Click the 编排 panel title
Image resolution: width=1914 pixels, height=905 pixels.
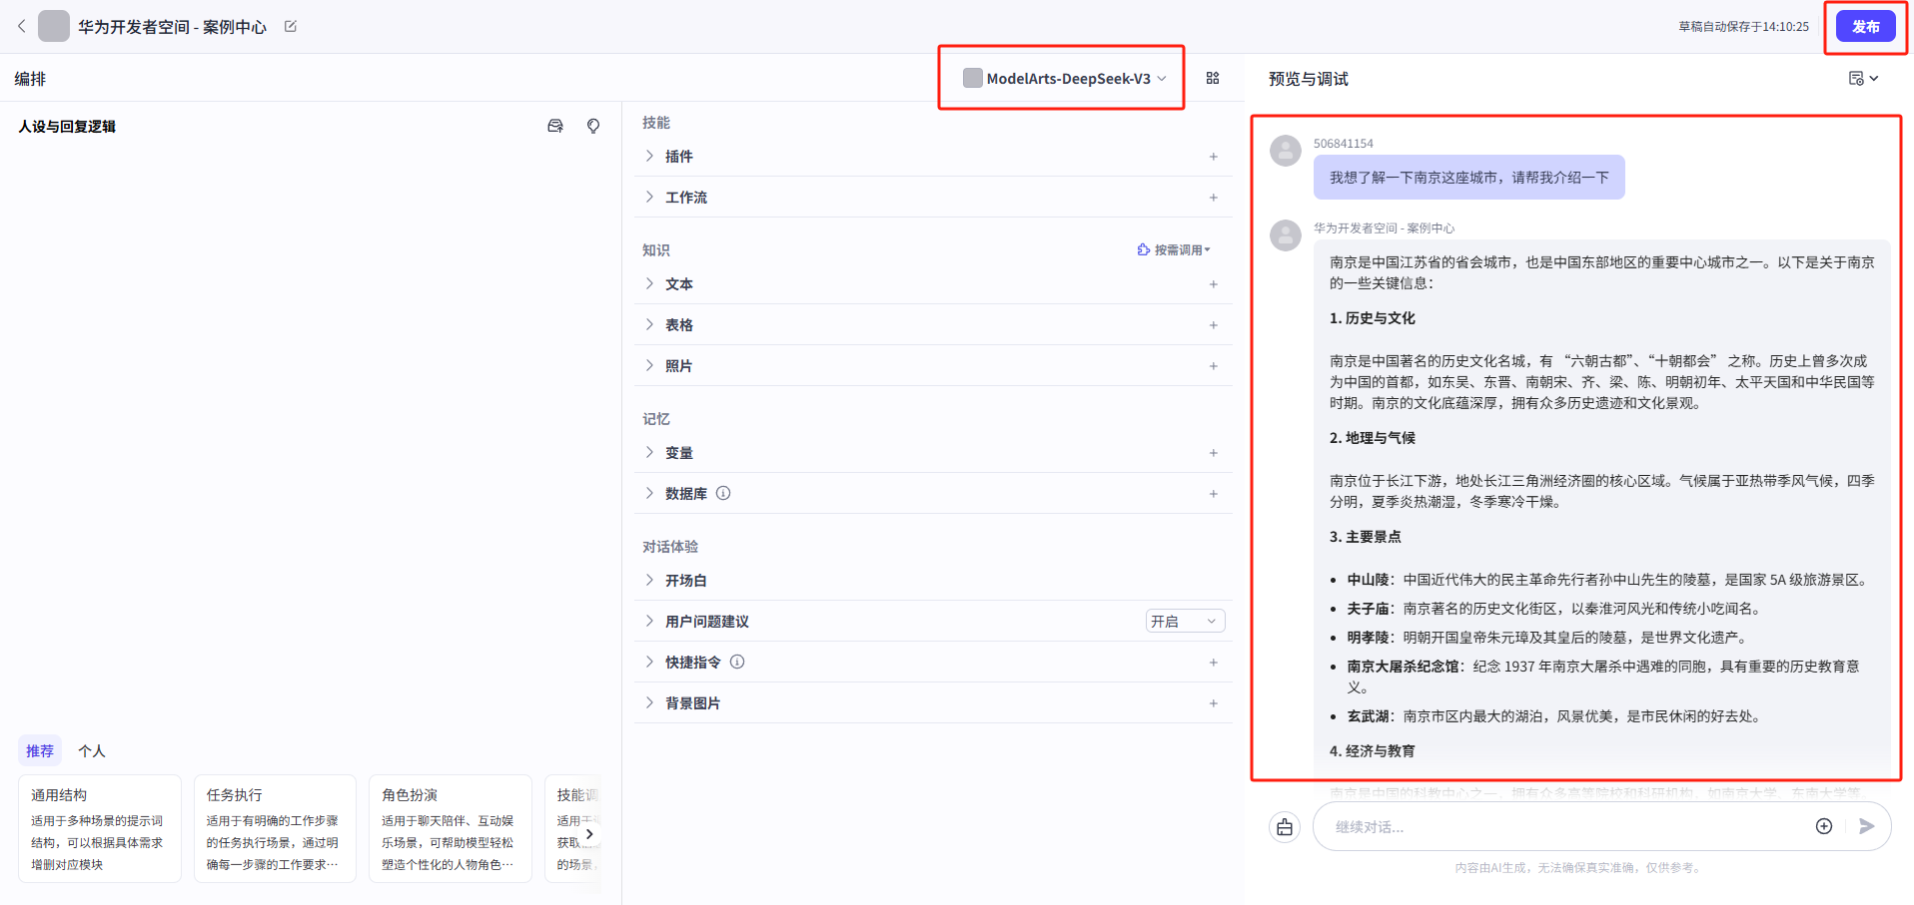[x=30, y=79]
